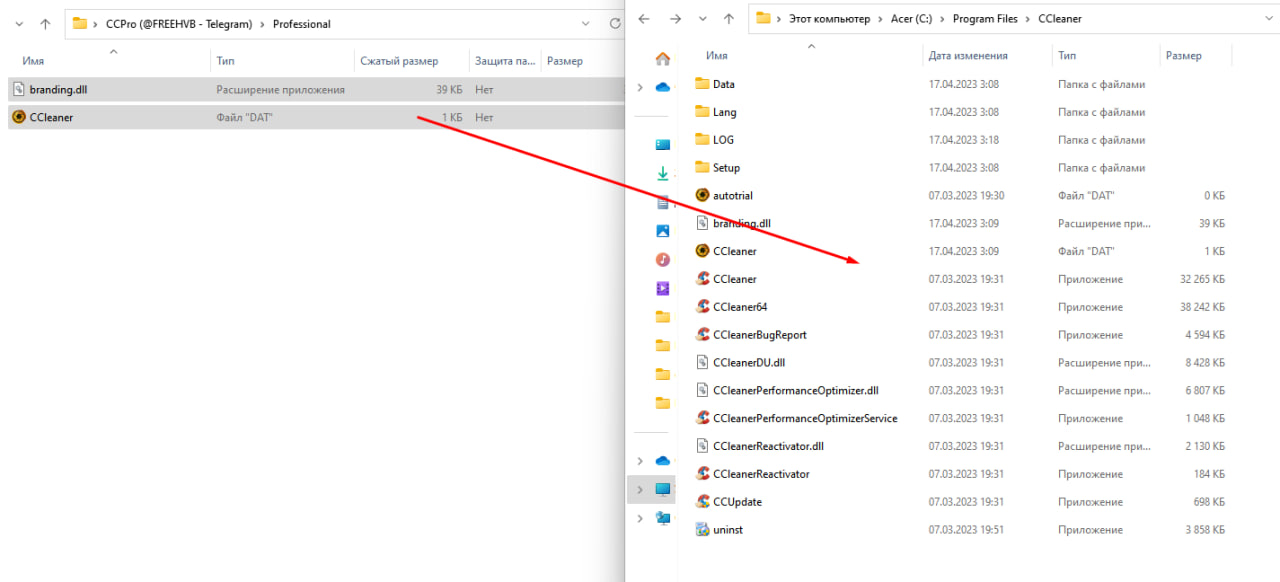Sort by Тип in Professional window

pos(226,61)
